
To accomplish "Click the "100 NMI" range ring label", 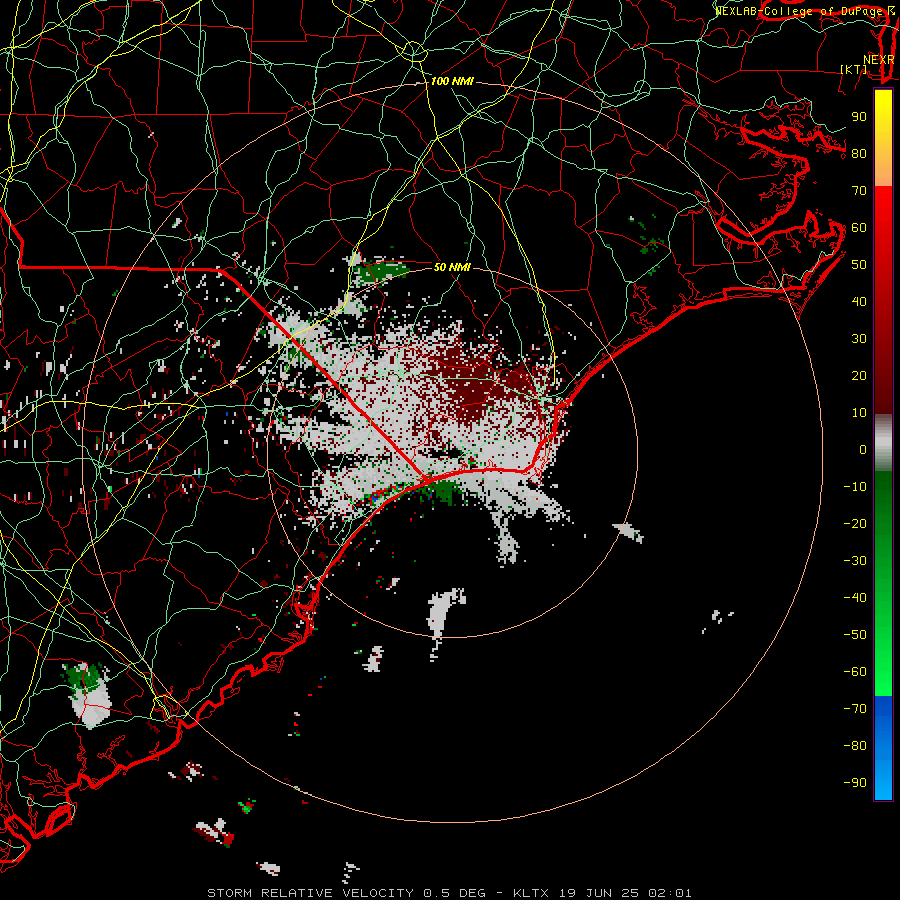I will [452, 82].
